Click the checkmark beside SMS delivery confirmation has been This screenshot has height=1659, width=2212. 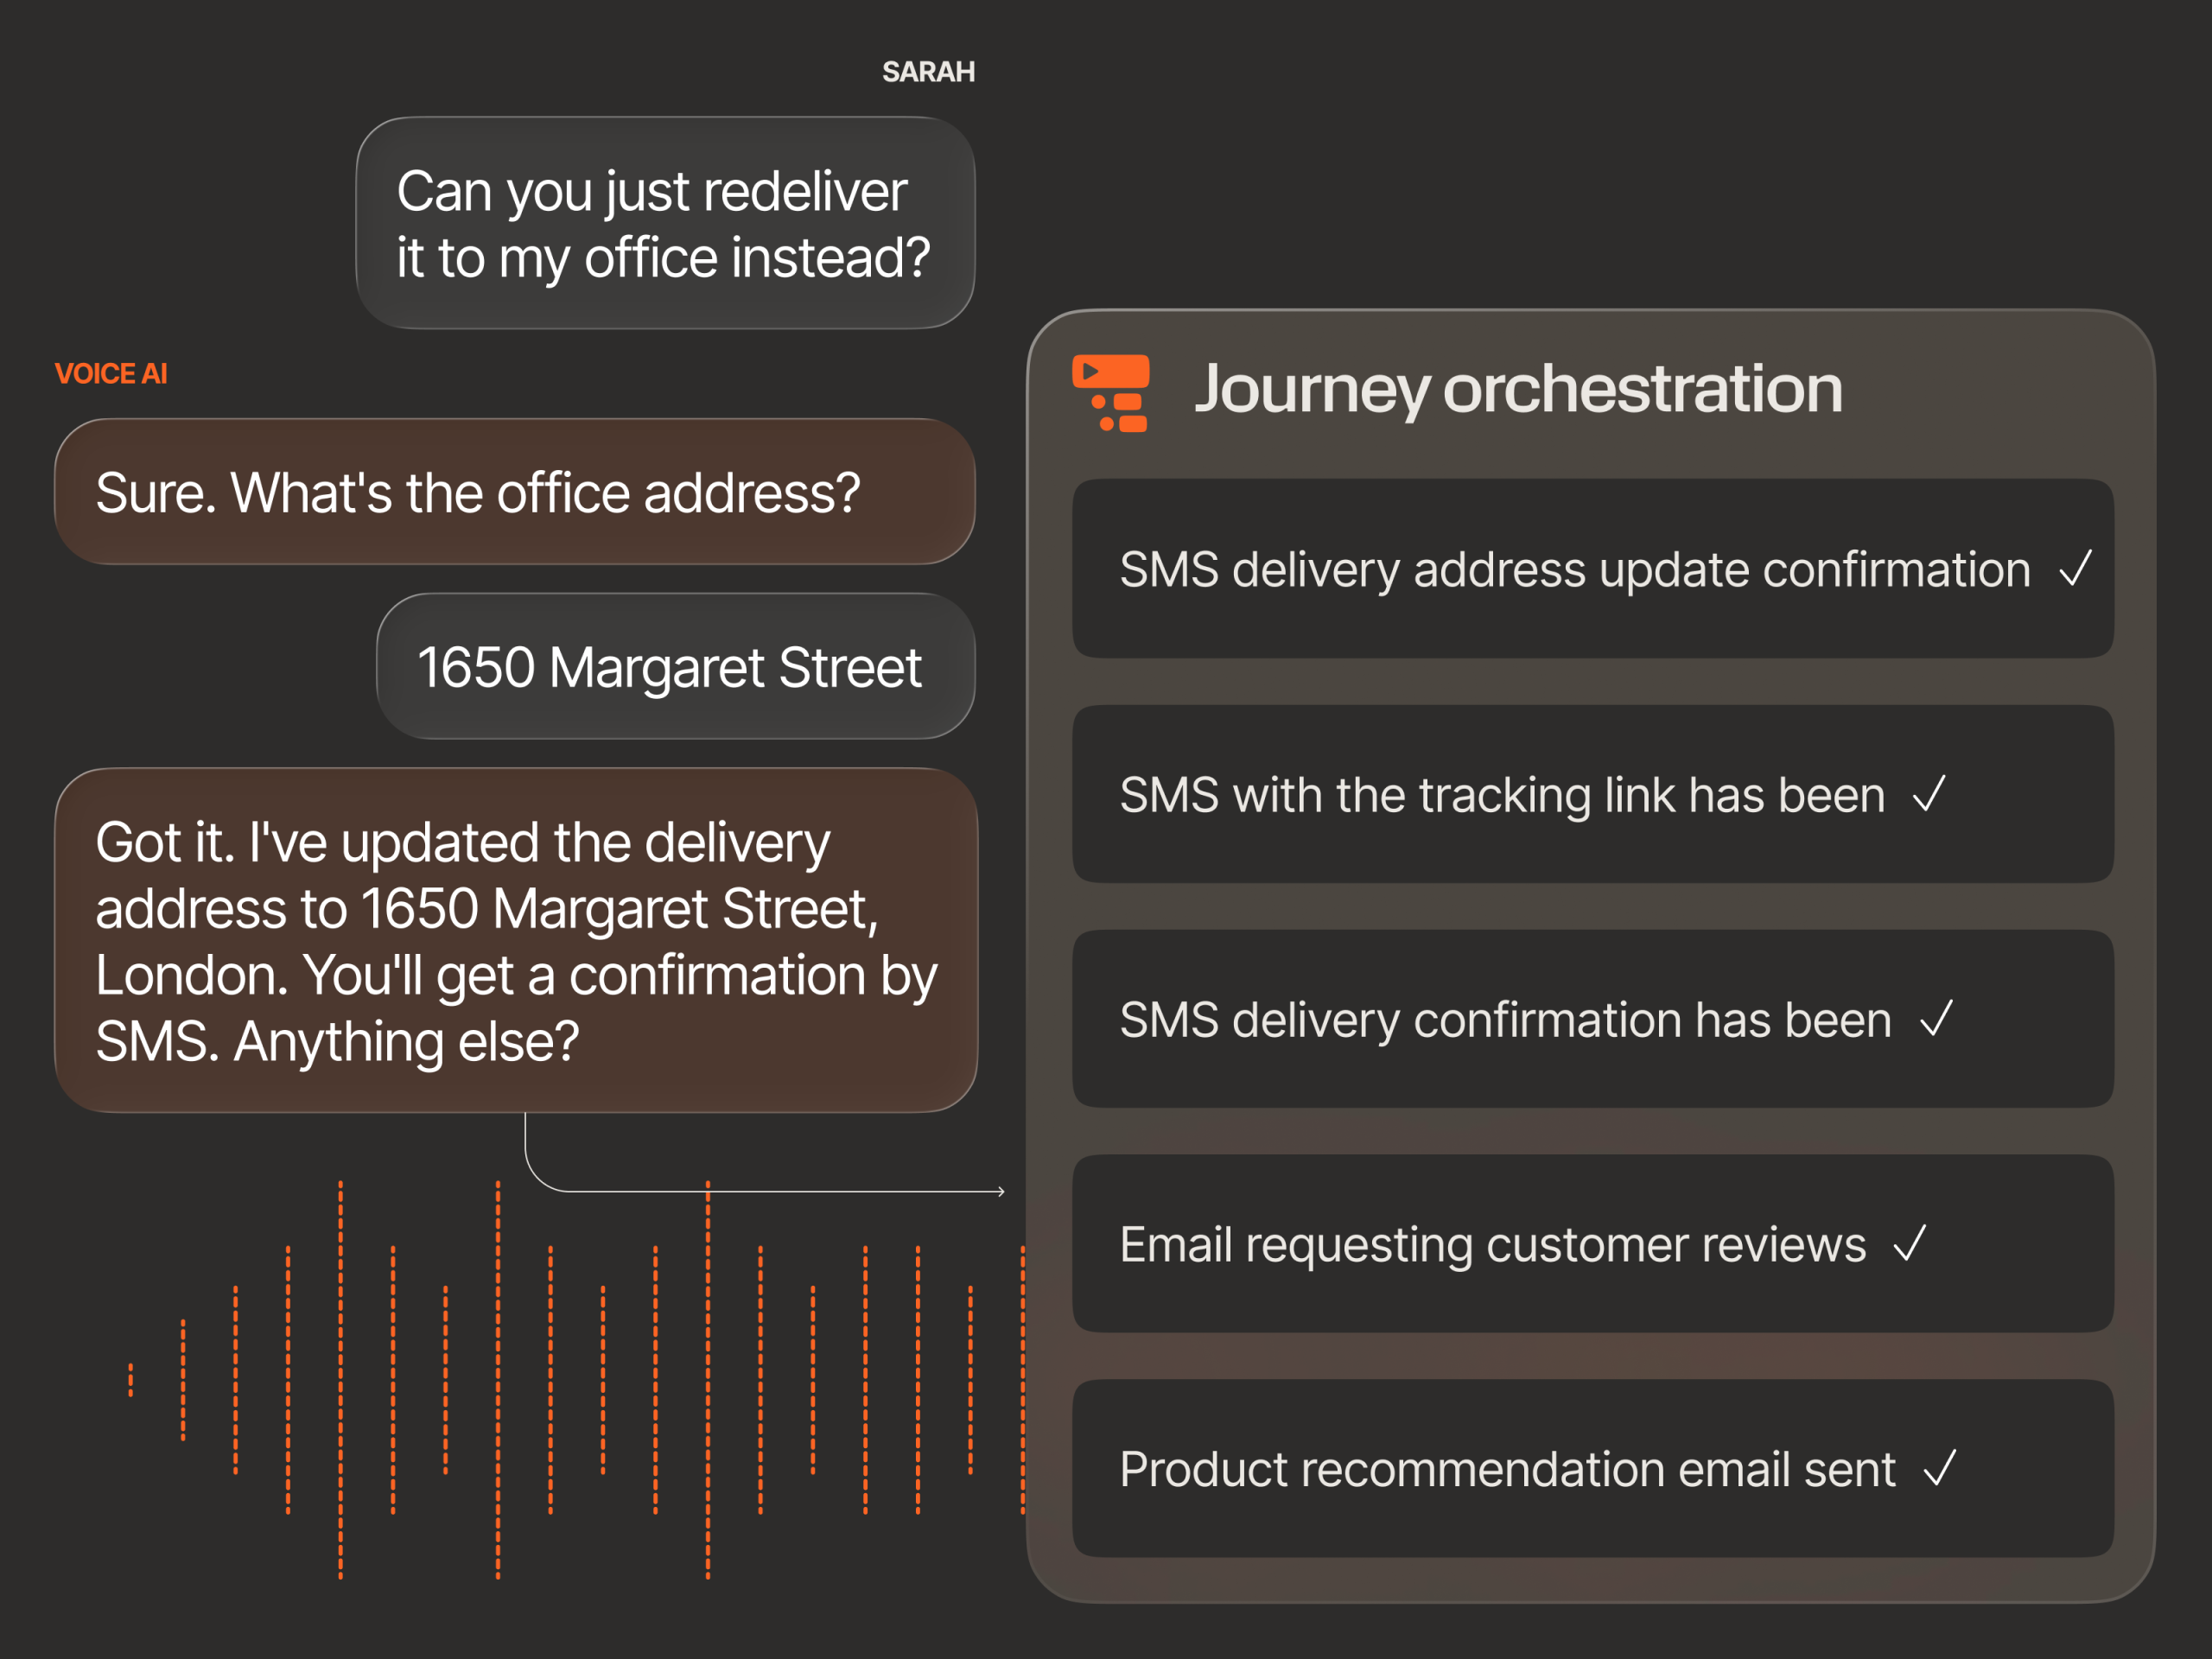tap(1936, 1019)
